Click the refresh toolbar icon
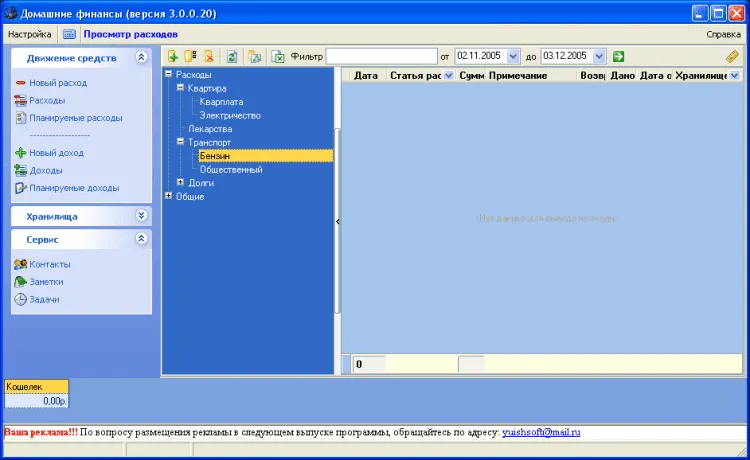Viewport: 750px width, 460px height. [232, 56]
